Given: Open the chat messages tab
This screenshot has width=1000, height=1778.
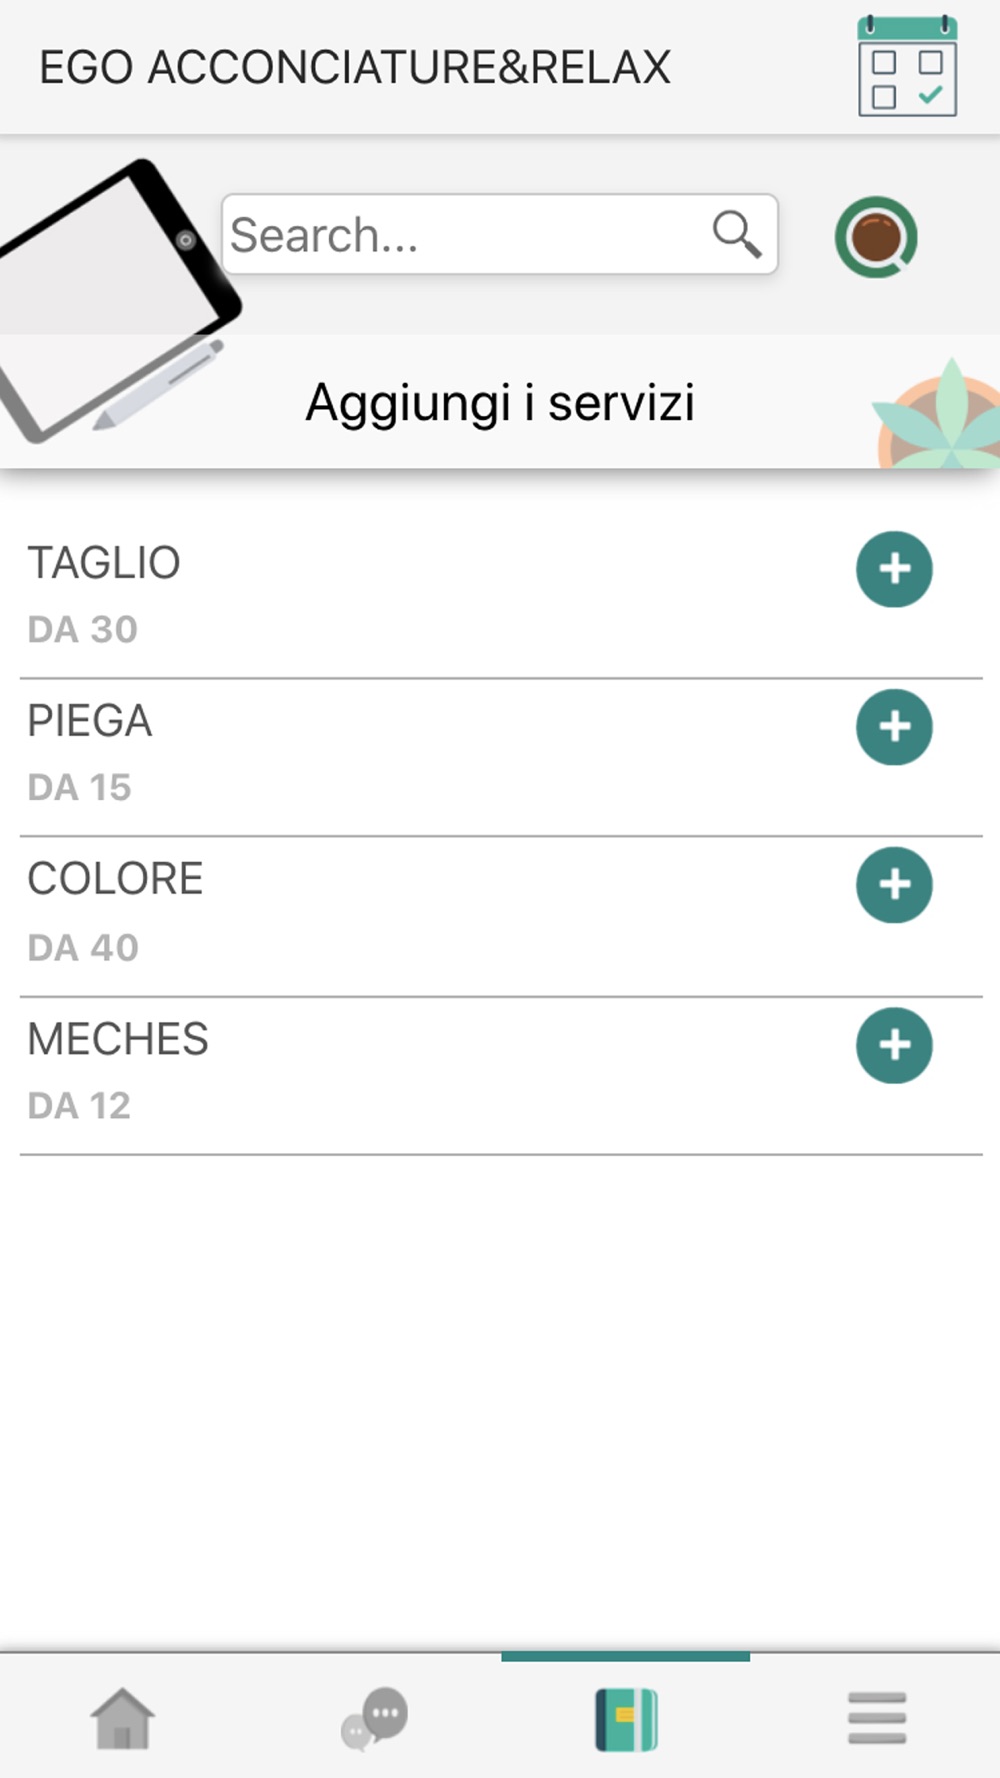Looking at the screenshot, I should coord(375,1718).
